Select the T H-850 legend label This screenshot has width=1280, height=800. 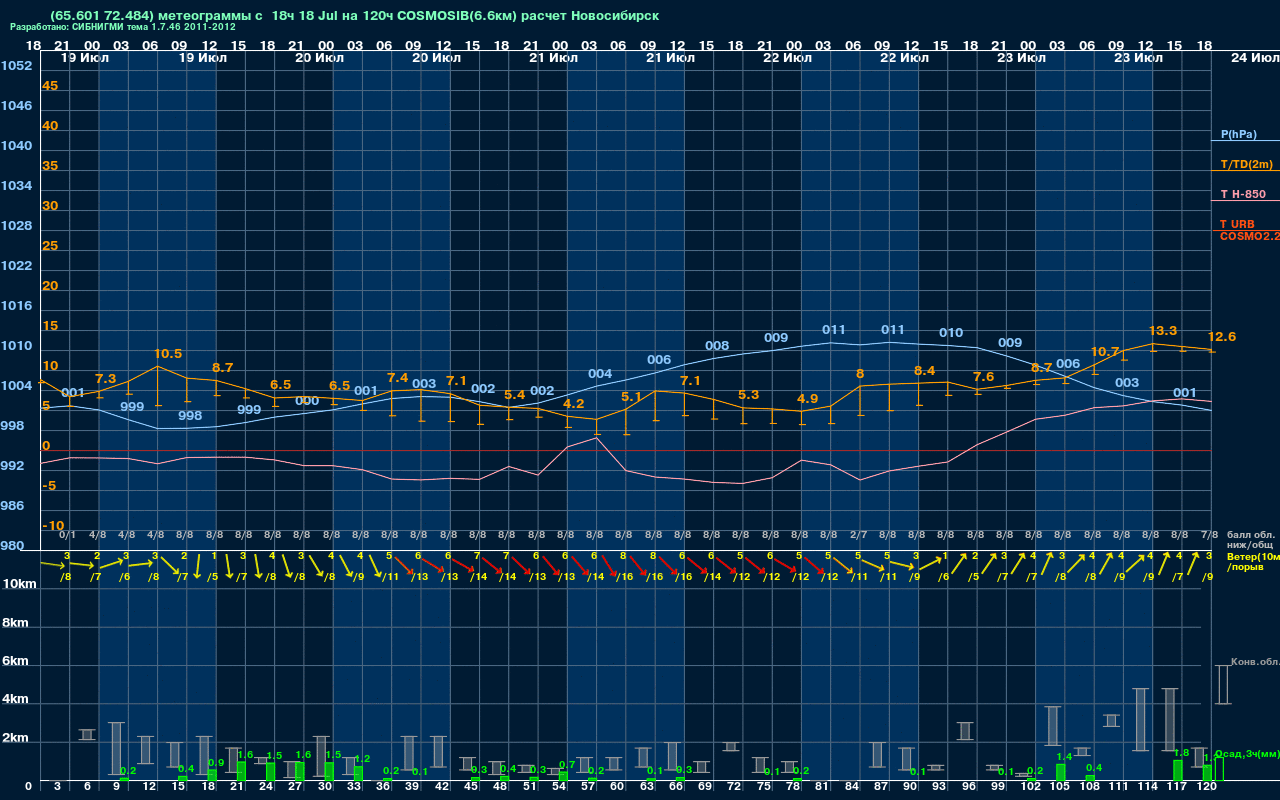click(1243, 194)
